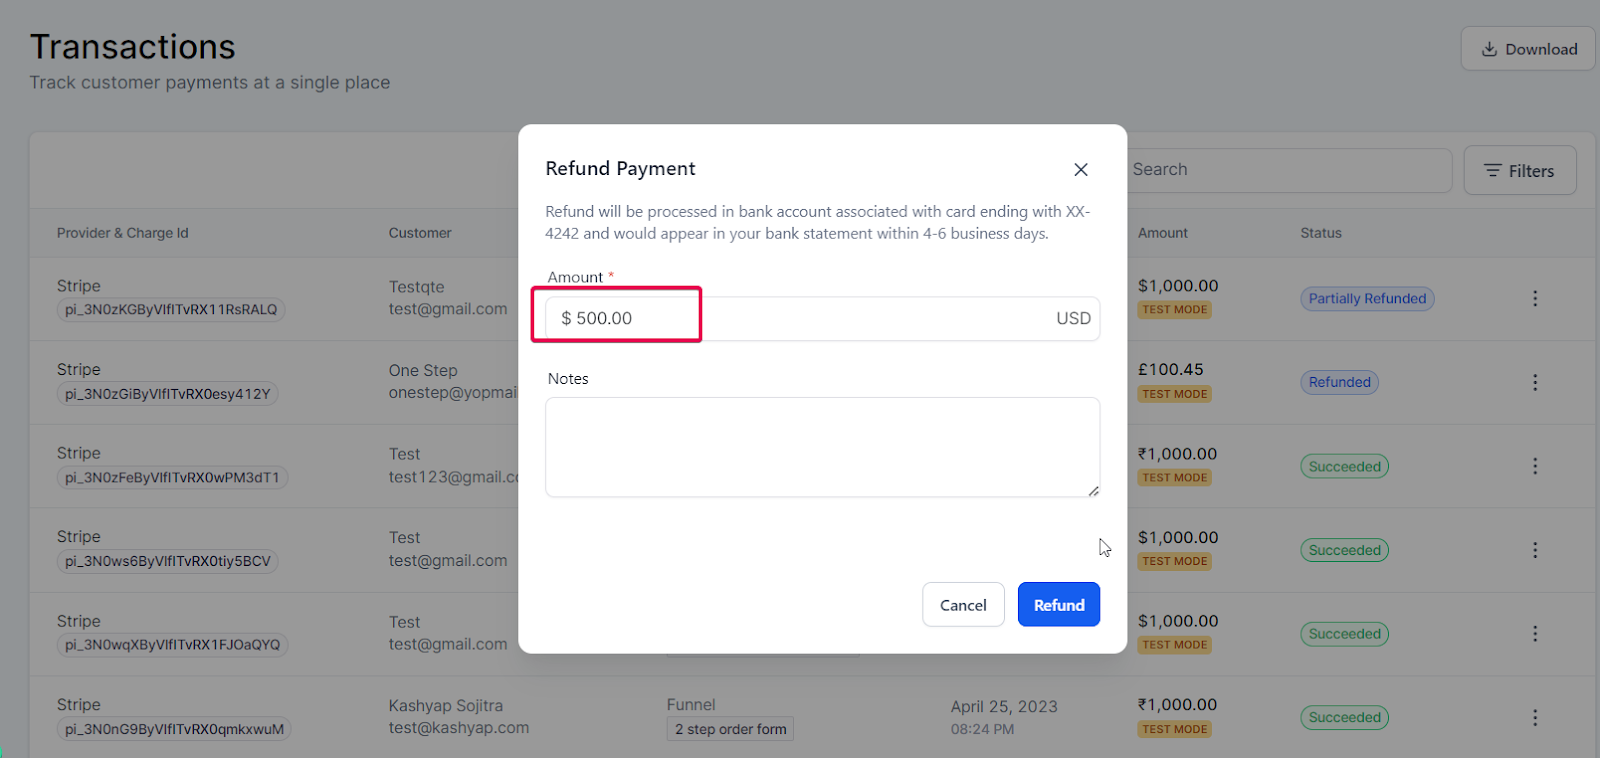Viewport: 1600px width, 758px height.
Task: Open the Filters panel
Action: pos(1520,171)
